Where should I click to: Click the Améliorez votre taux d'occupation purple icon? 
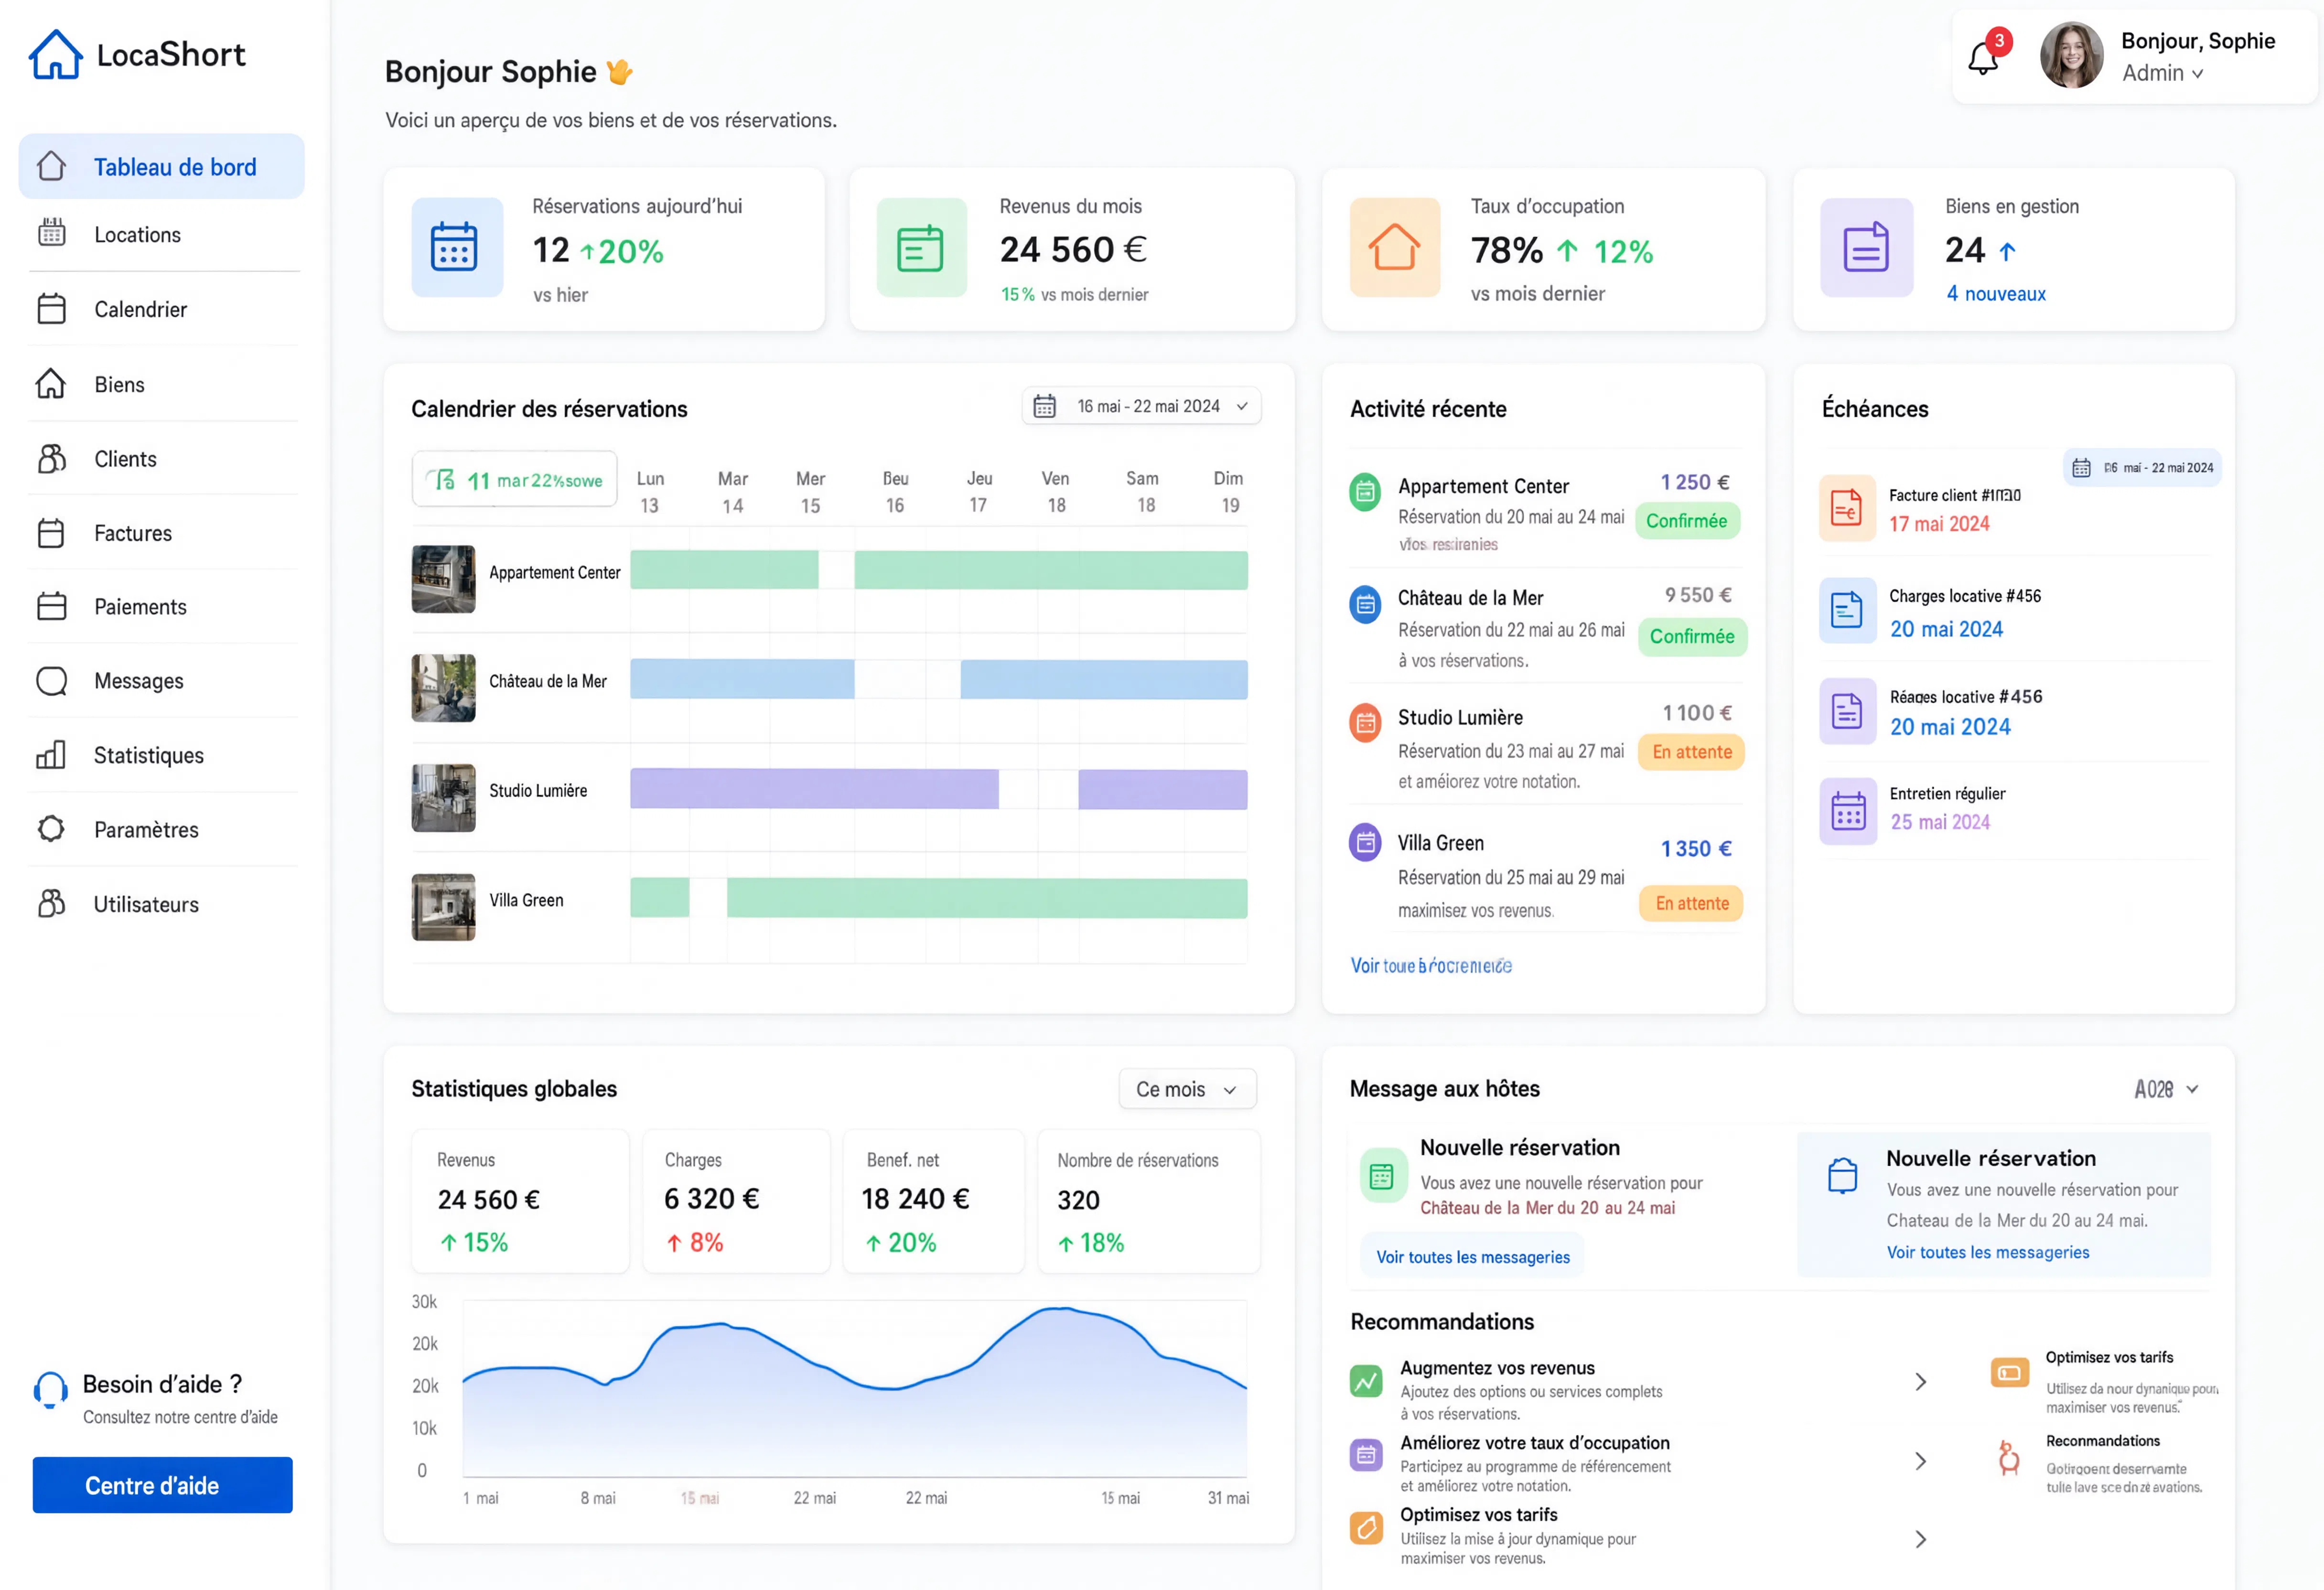[1366, 1455]
